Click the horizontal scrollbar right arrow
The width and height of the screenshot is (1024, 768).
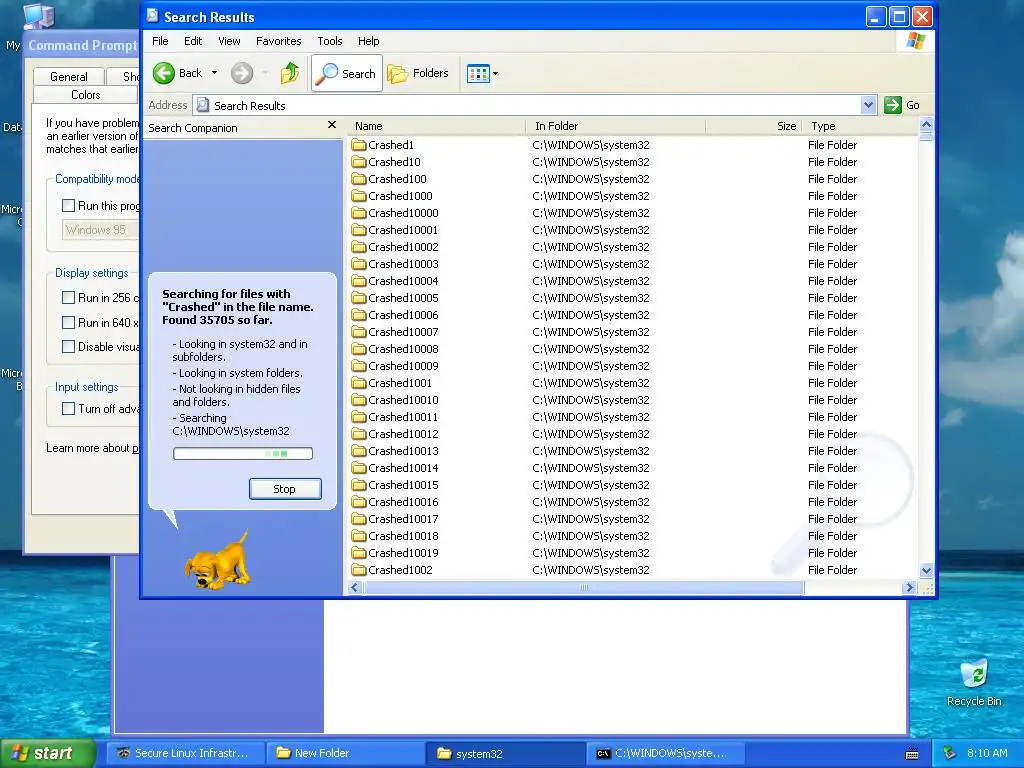908,587
